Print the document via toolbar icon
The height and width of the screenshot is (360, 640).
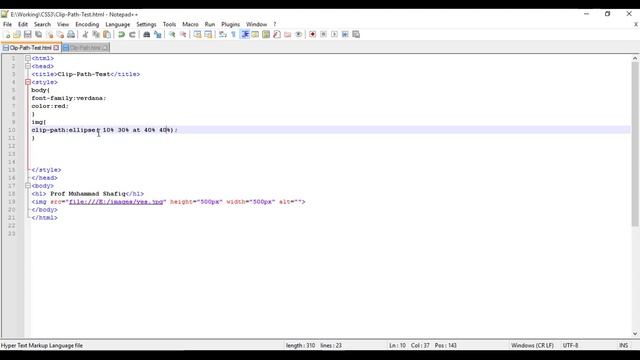71,35
